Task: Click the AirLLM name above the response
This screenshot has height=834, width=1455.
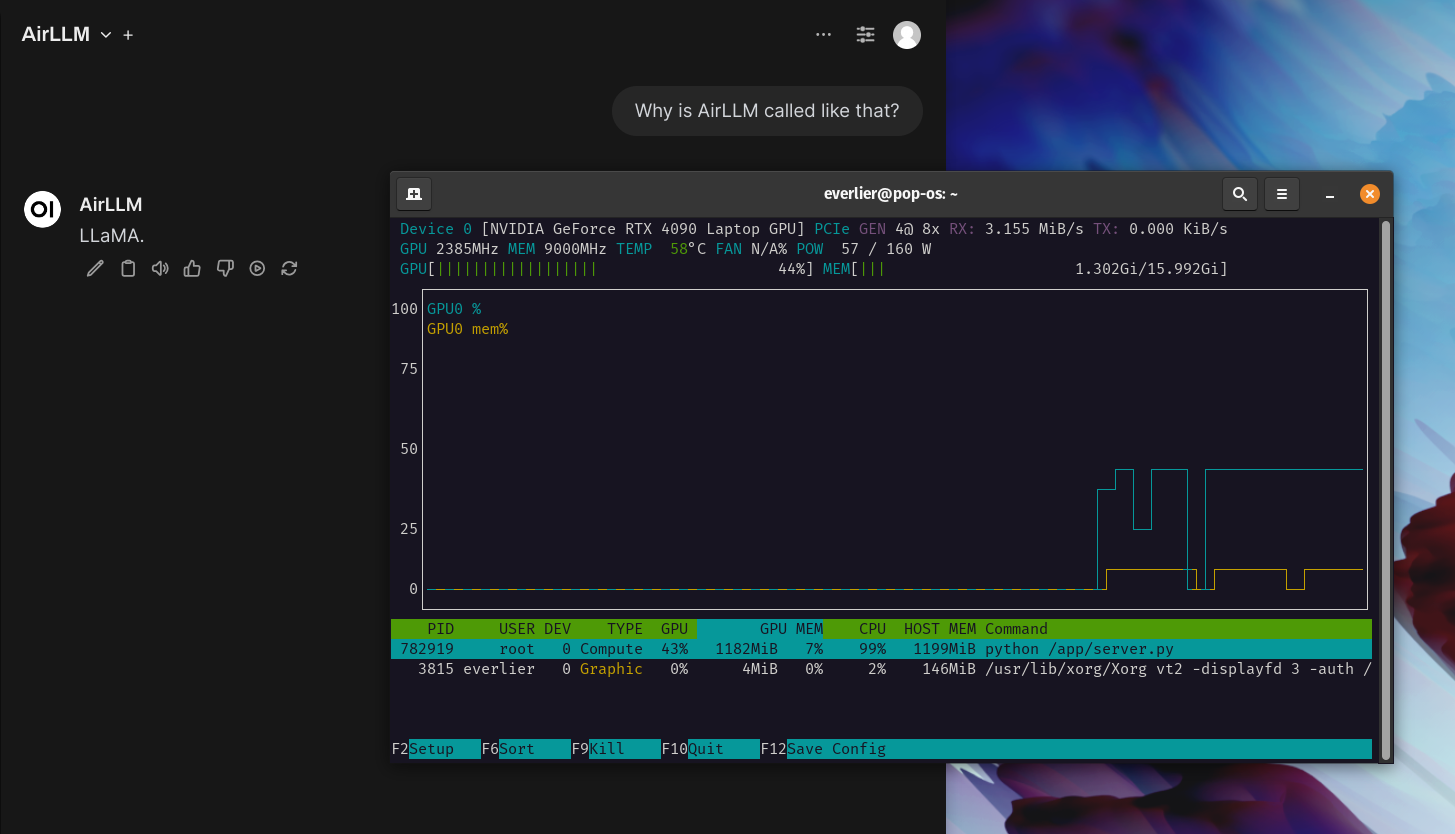Action: (x=111, y=204)
